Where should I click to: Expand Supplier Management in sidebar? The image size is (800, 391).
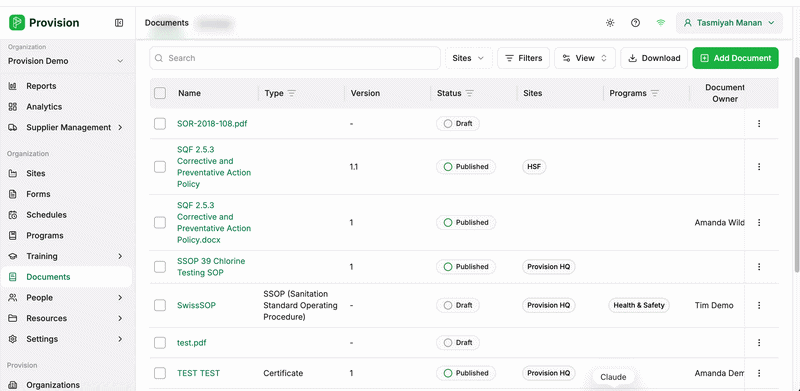[120, 128]
